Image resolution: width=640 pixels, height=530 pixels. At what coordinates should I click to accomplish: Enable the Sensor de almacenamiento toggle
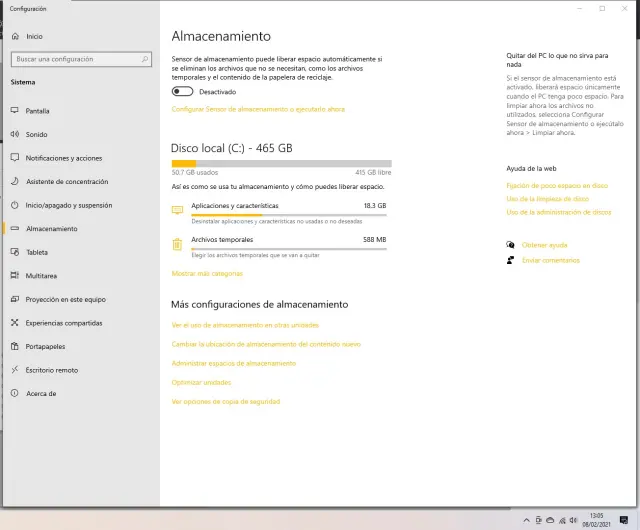coord(182,92)
